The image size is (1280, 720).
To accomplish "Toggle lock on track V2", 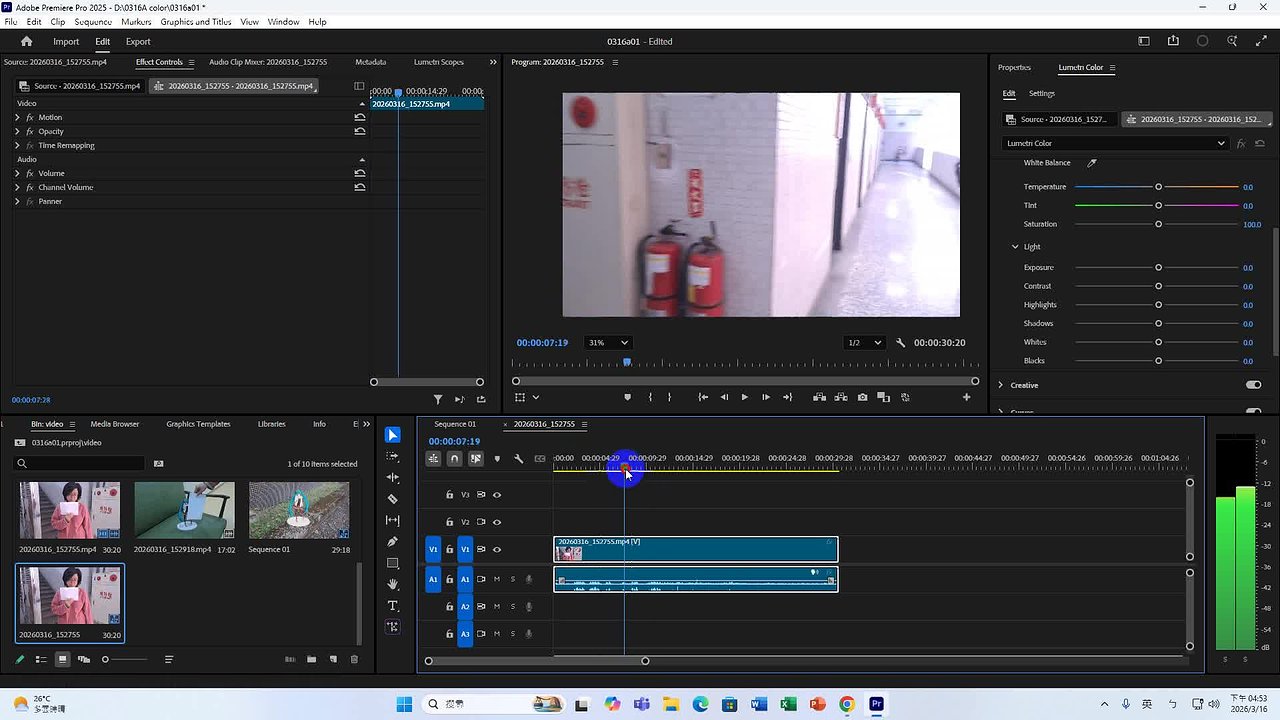I will coord(449,522).
